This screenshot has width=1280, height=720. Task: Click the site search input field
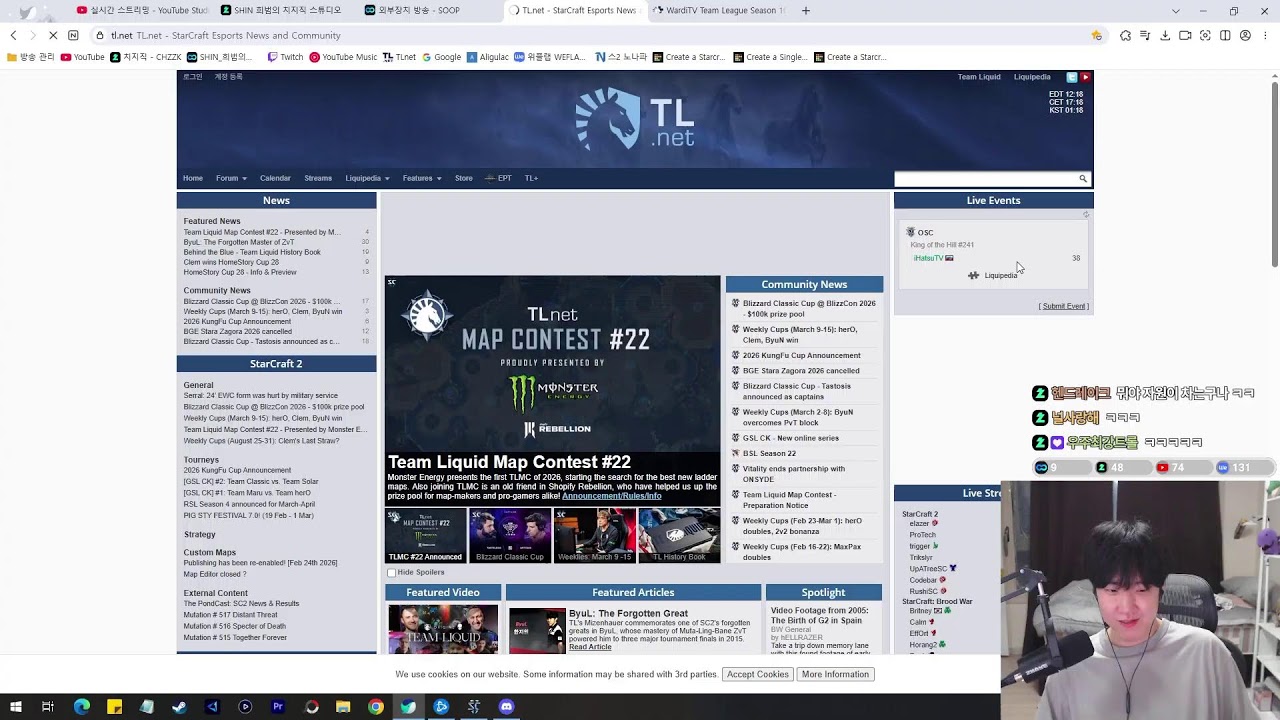tap(985, 179)
